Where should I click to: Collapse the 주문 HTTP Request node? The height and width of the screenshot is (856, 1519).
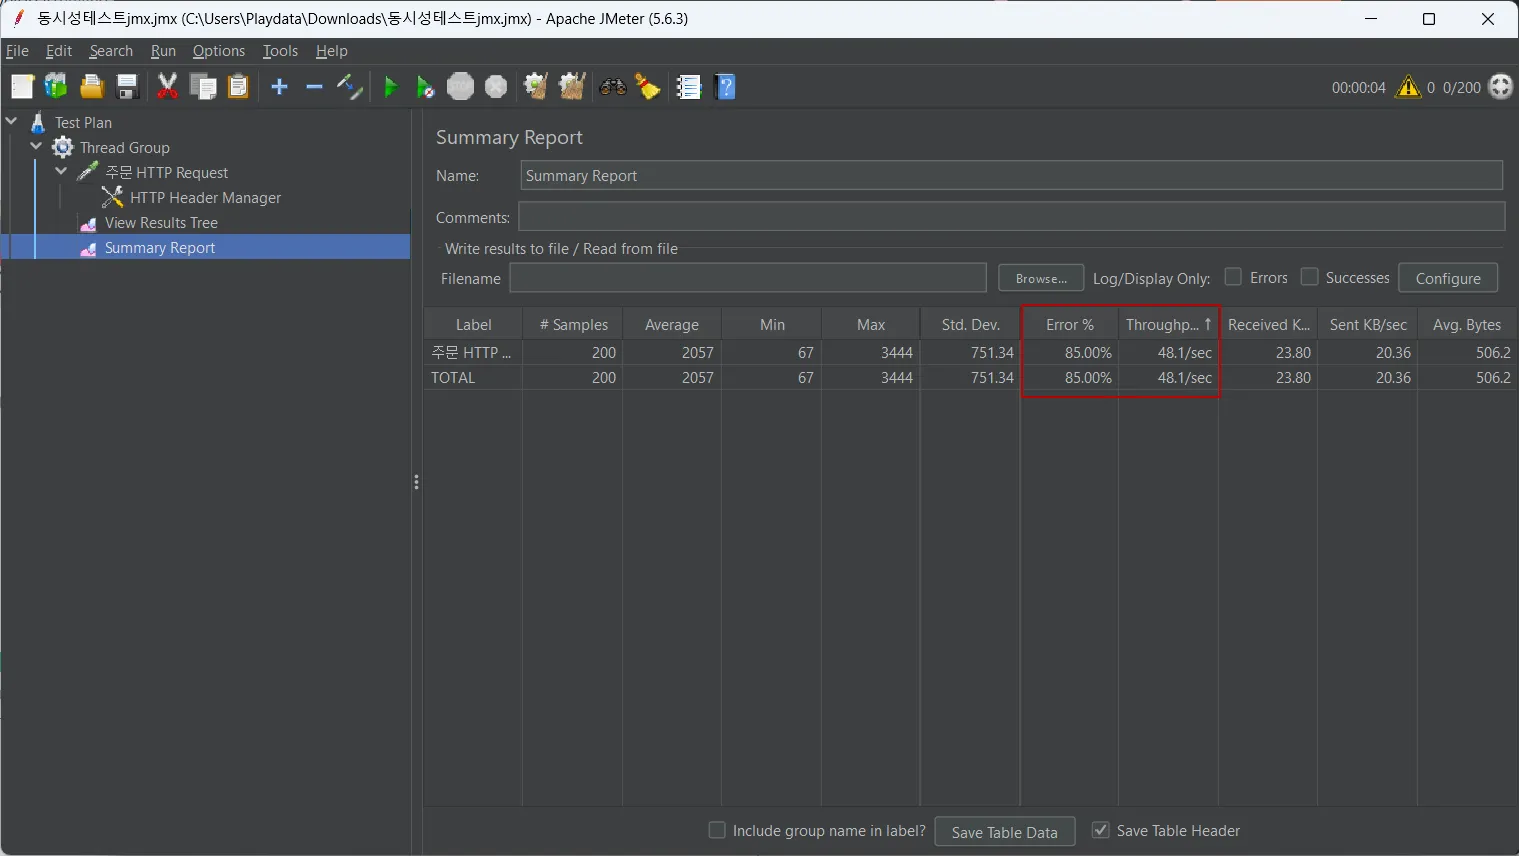pyautogui.click(x=62, y=172)
